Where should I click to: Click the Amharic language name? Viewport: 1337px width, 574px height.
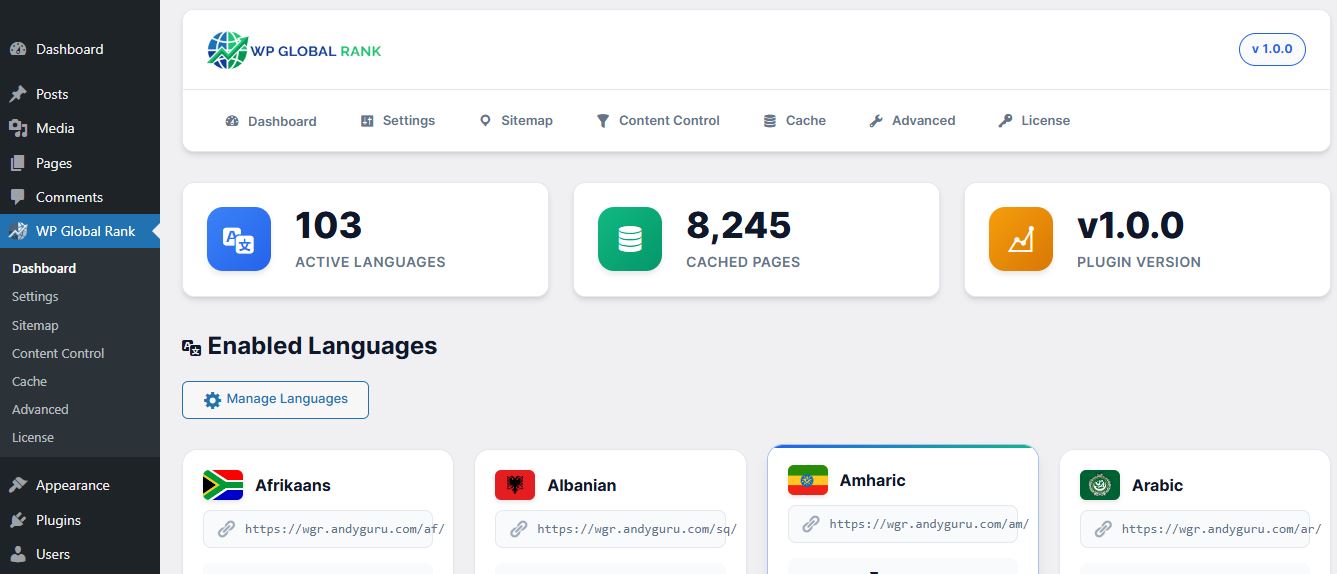[x=873, y=480]
